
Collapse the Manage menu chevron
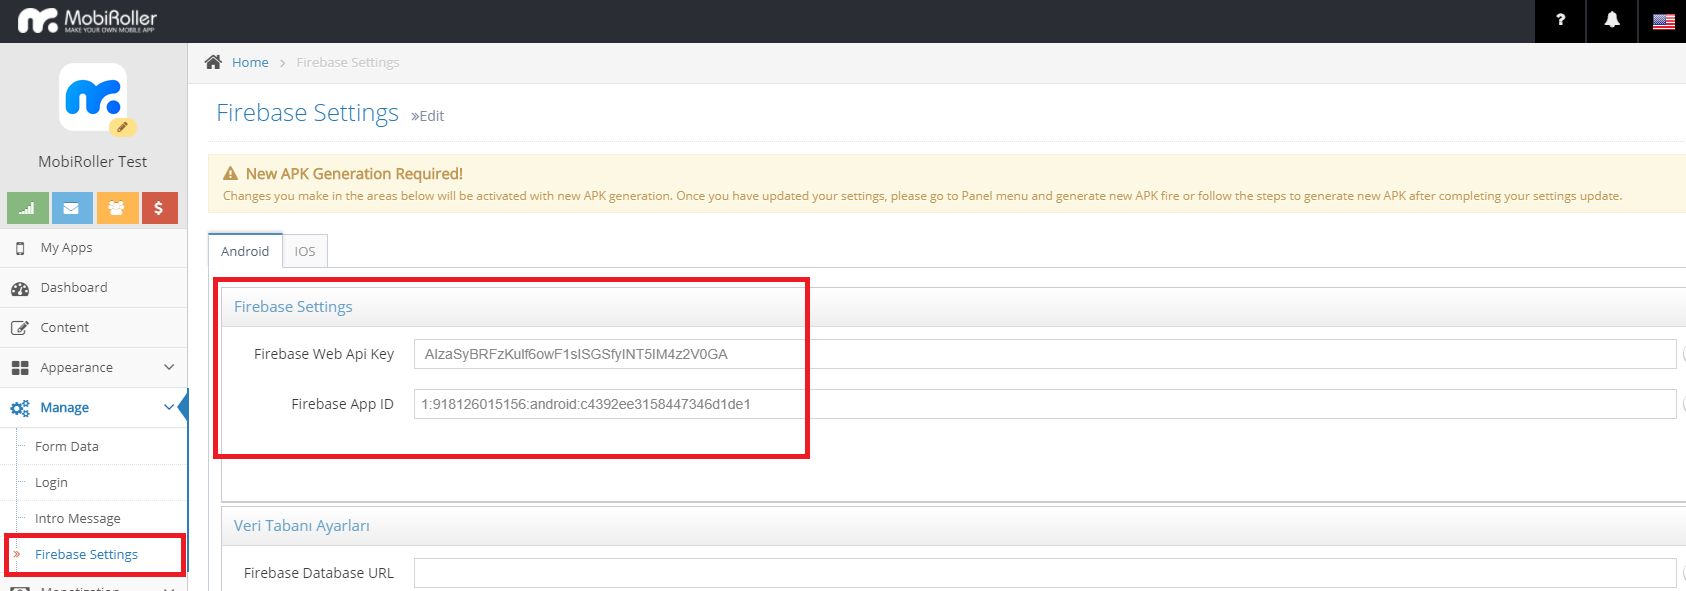(x=169, y=407)
